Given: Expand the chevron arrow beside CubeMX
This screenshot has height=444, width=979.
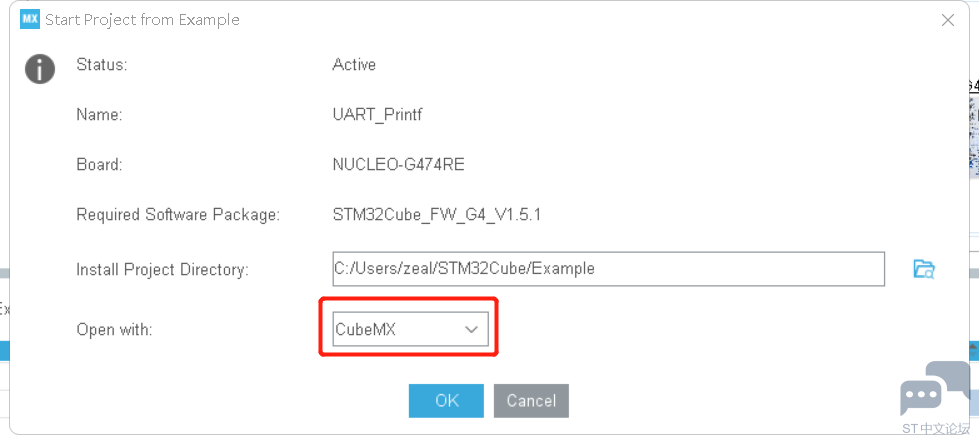Looking at the screenshot, I should (x=471, y=330).
